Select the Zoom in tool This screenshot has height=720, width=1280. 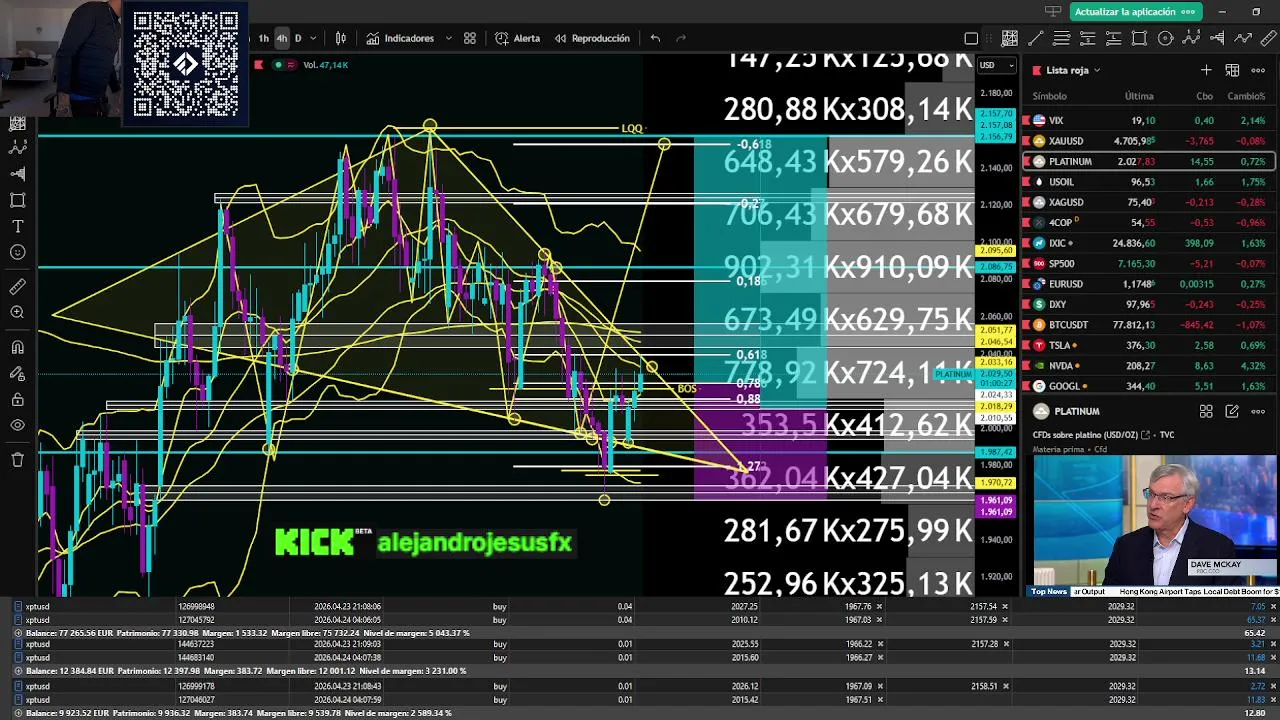[x=17, y=313]
